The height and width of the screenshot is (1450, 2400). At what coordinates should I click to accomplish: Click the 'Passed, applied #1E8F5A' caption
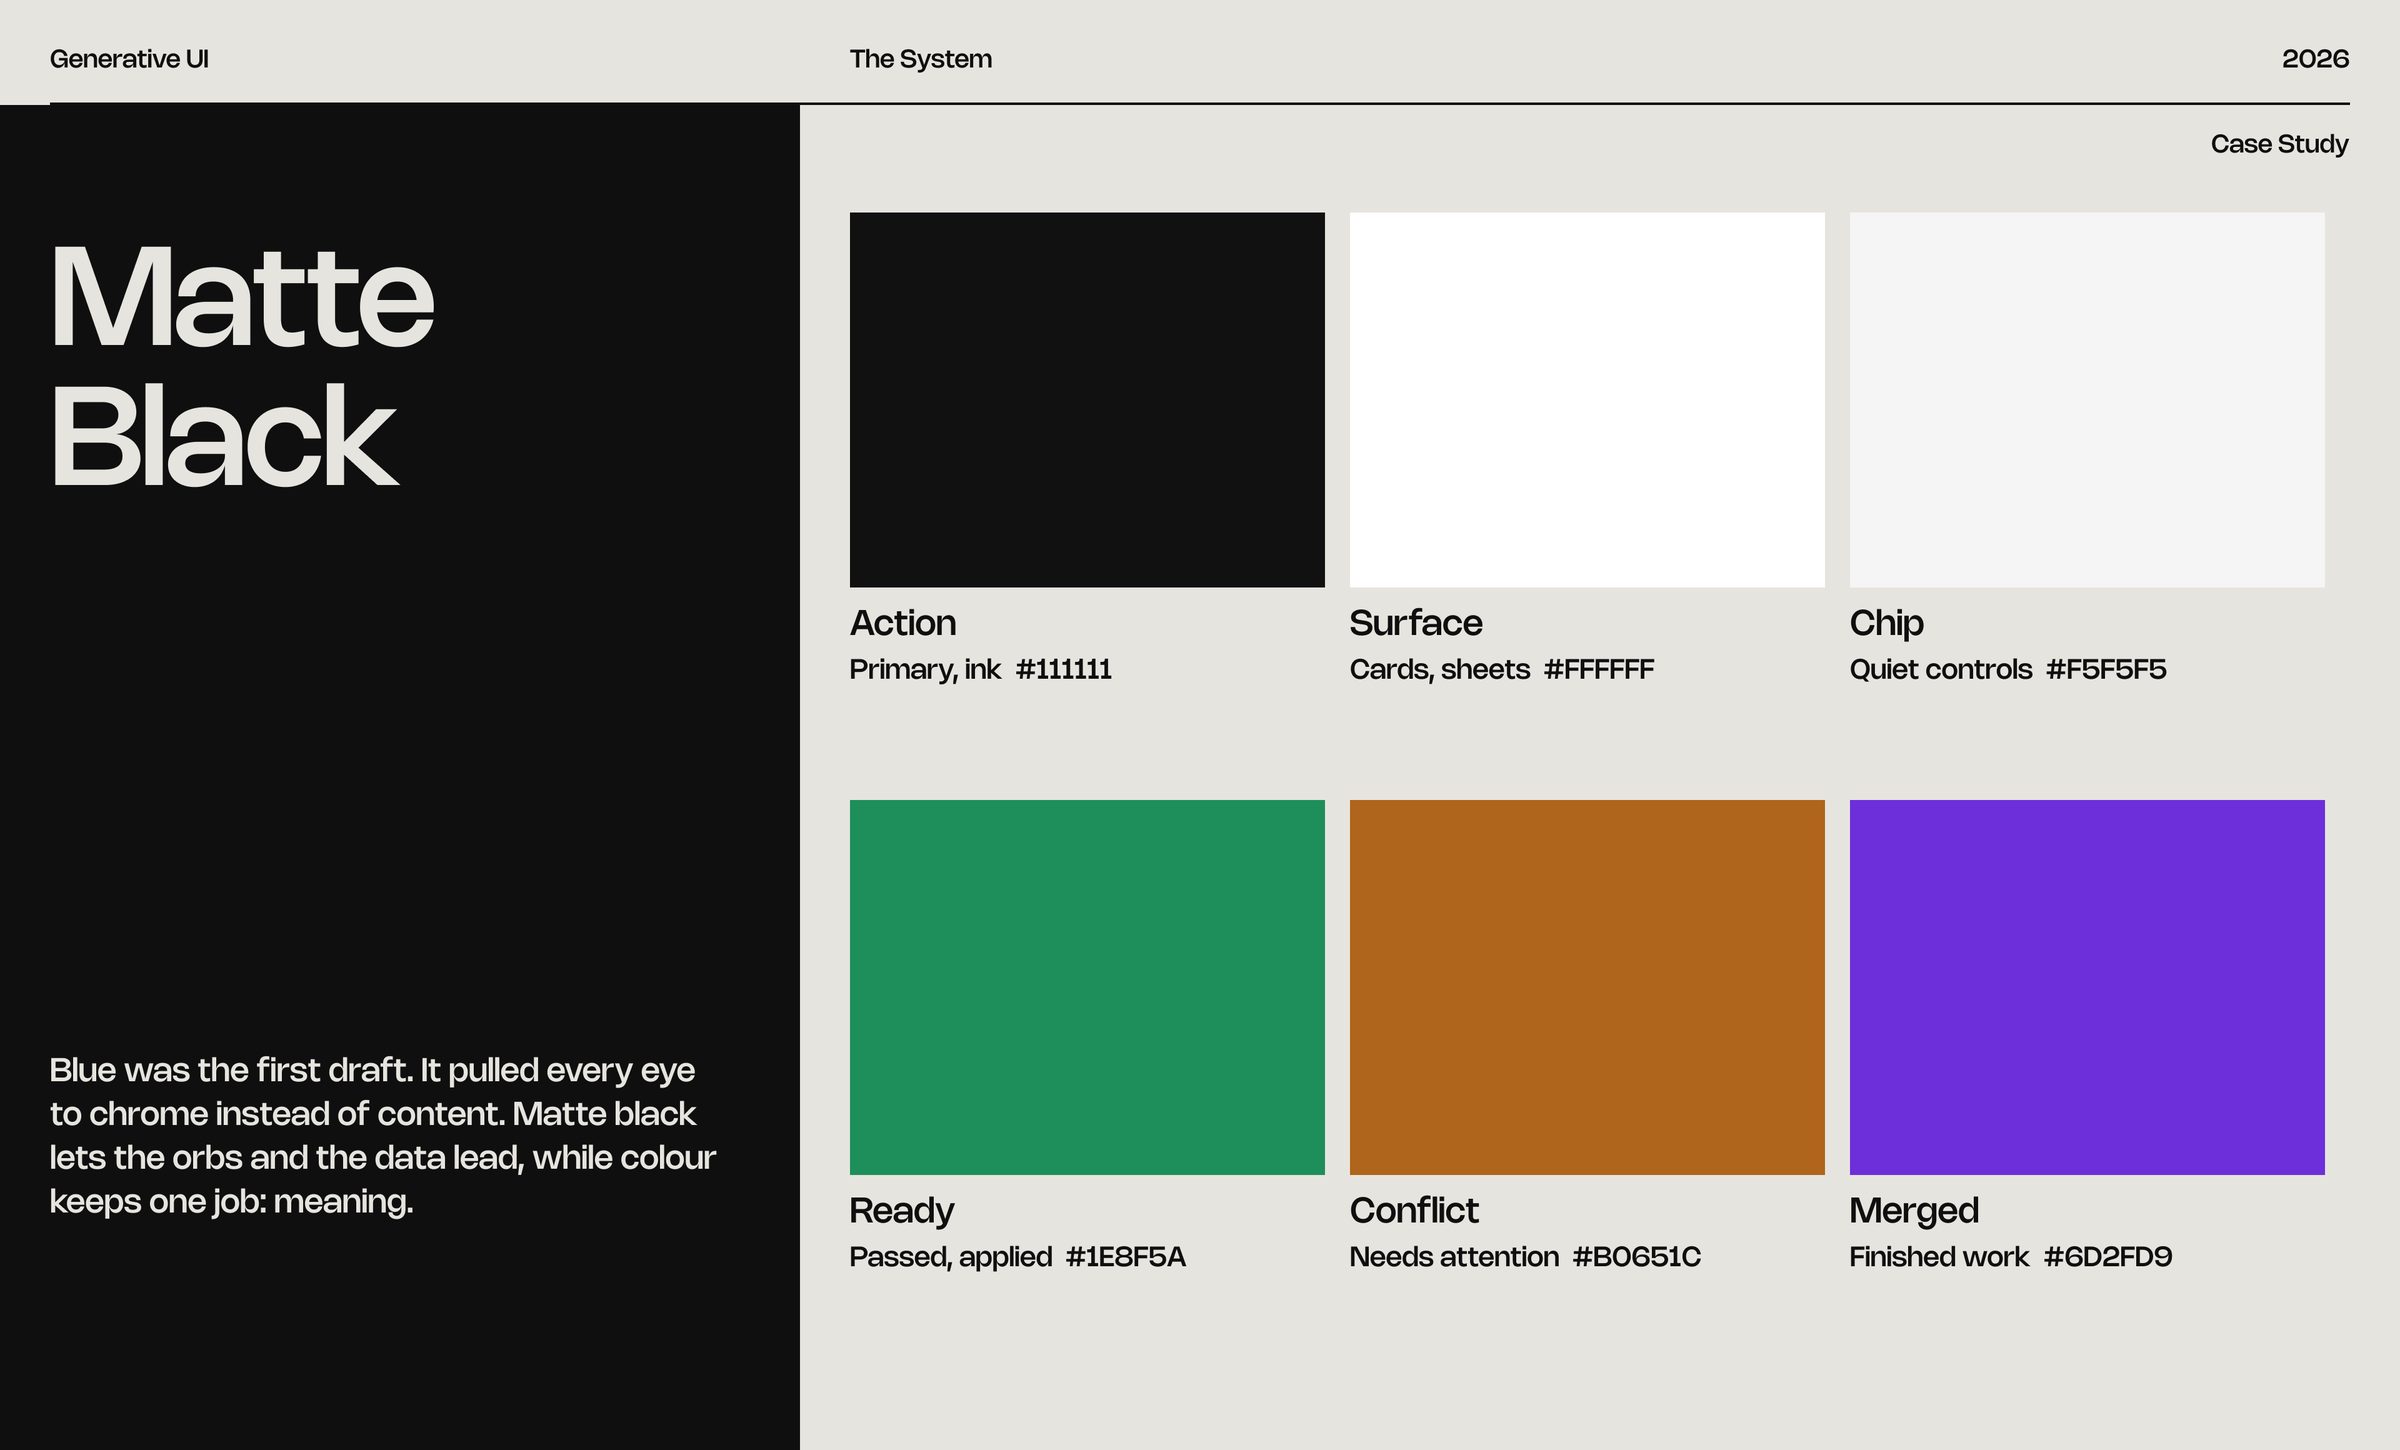tap(1018, 1257)
